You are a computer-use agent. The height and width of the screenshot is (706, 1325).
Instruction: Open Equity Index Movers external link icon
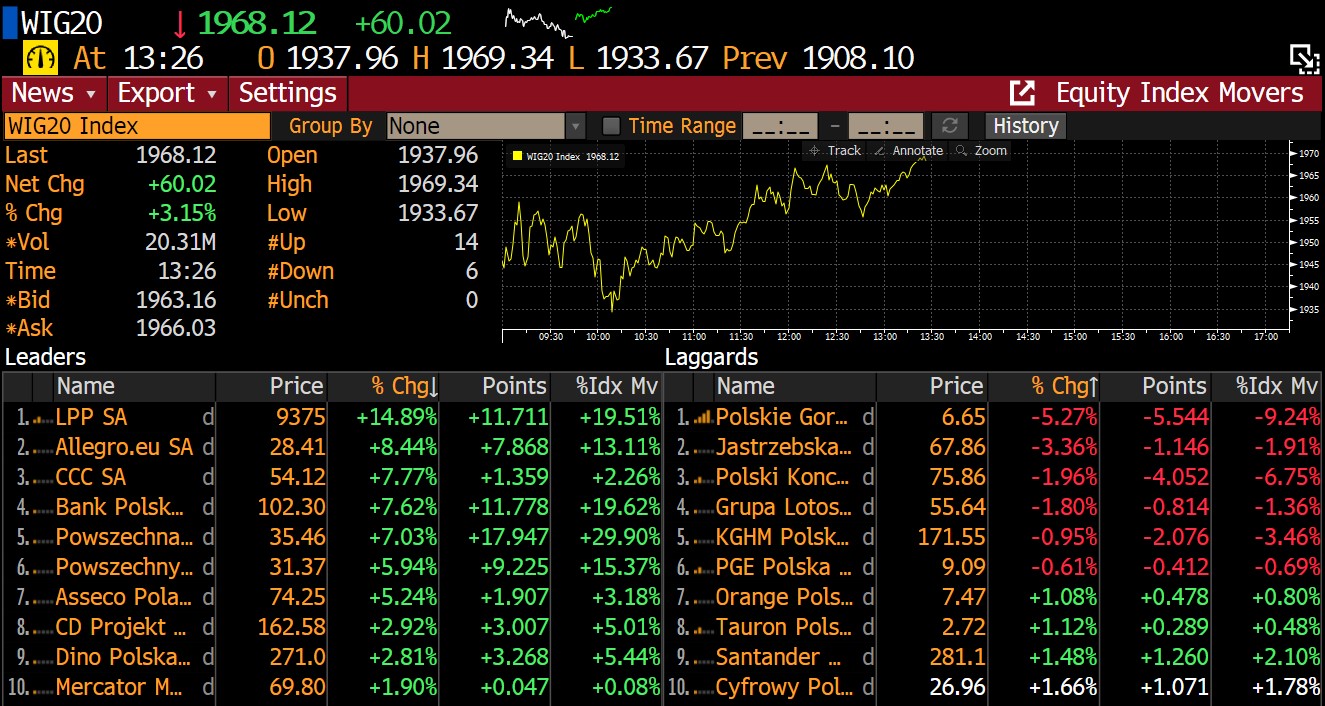pyautogui.click(x=1022, y=93)
